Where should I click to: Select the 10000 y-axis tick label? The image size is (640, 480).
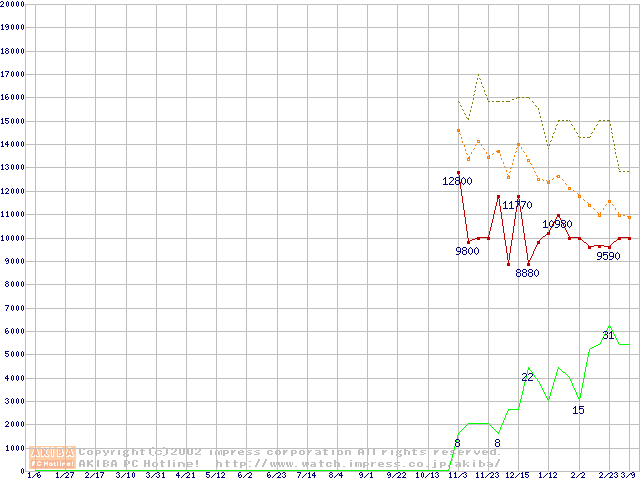tap(12, 238)
